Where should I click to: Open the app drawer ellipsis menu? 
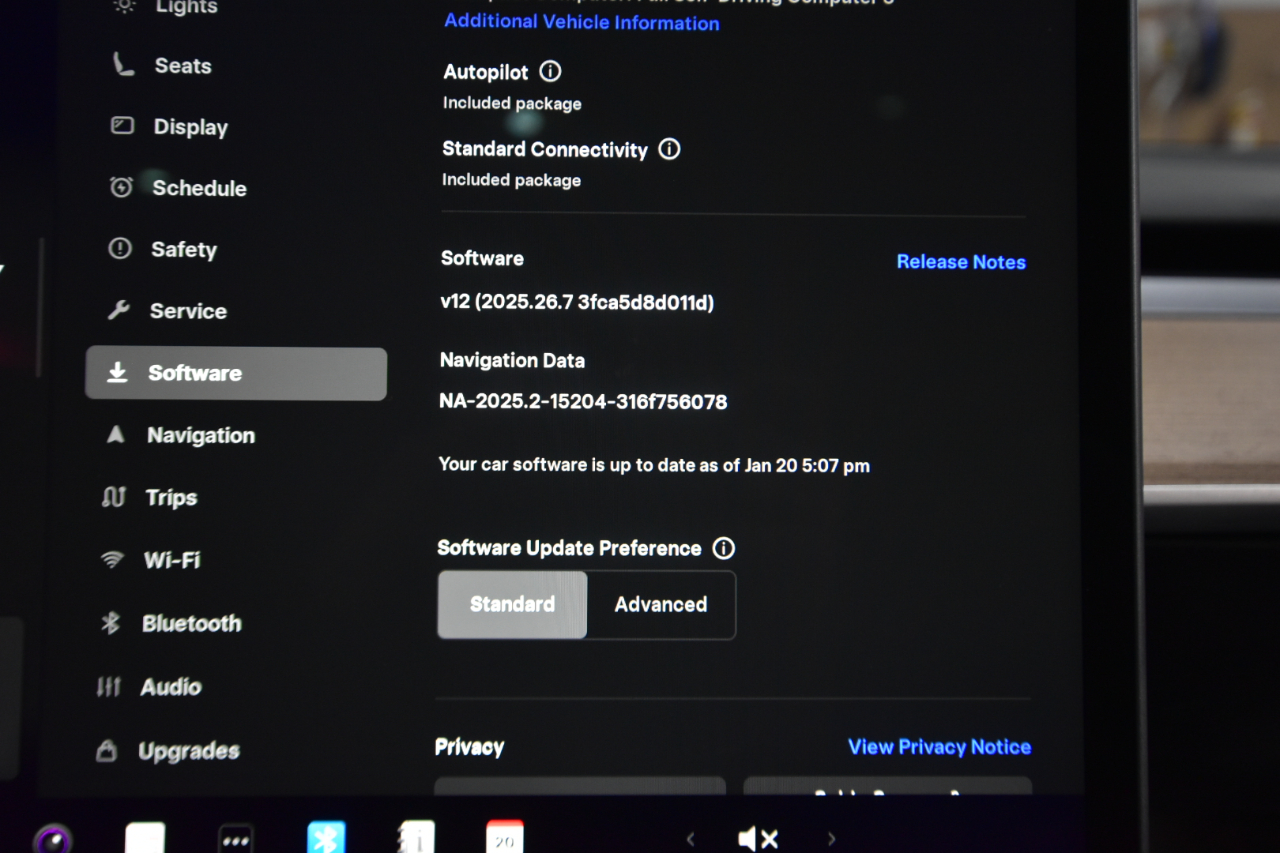point(236,838)
